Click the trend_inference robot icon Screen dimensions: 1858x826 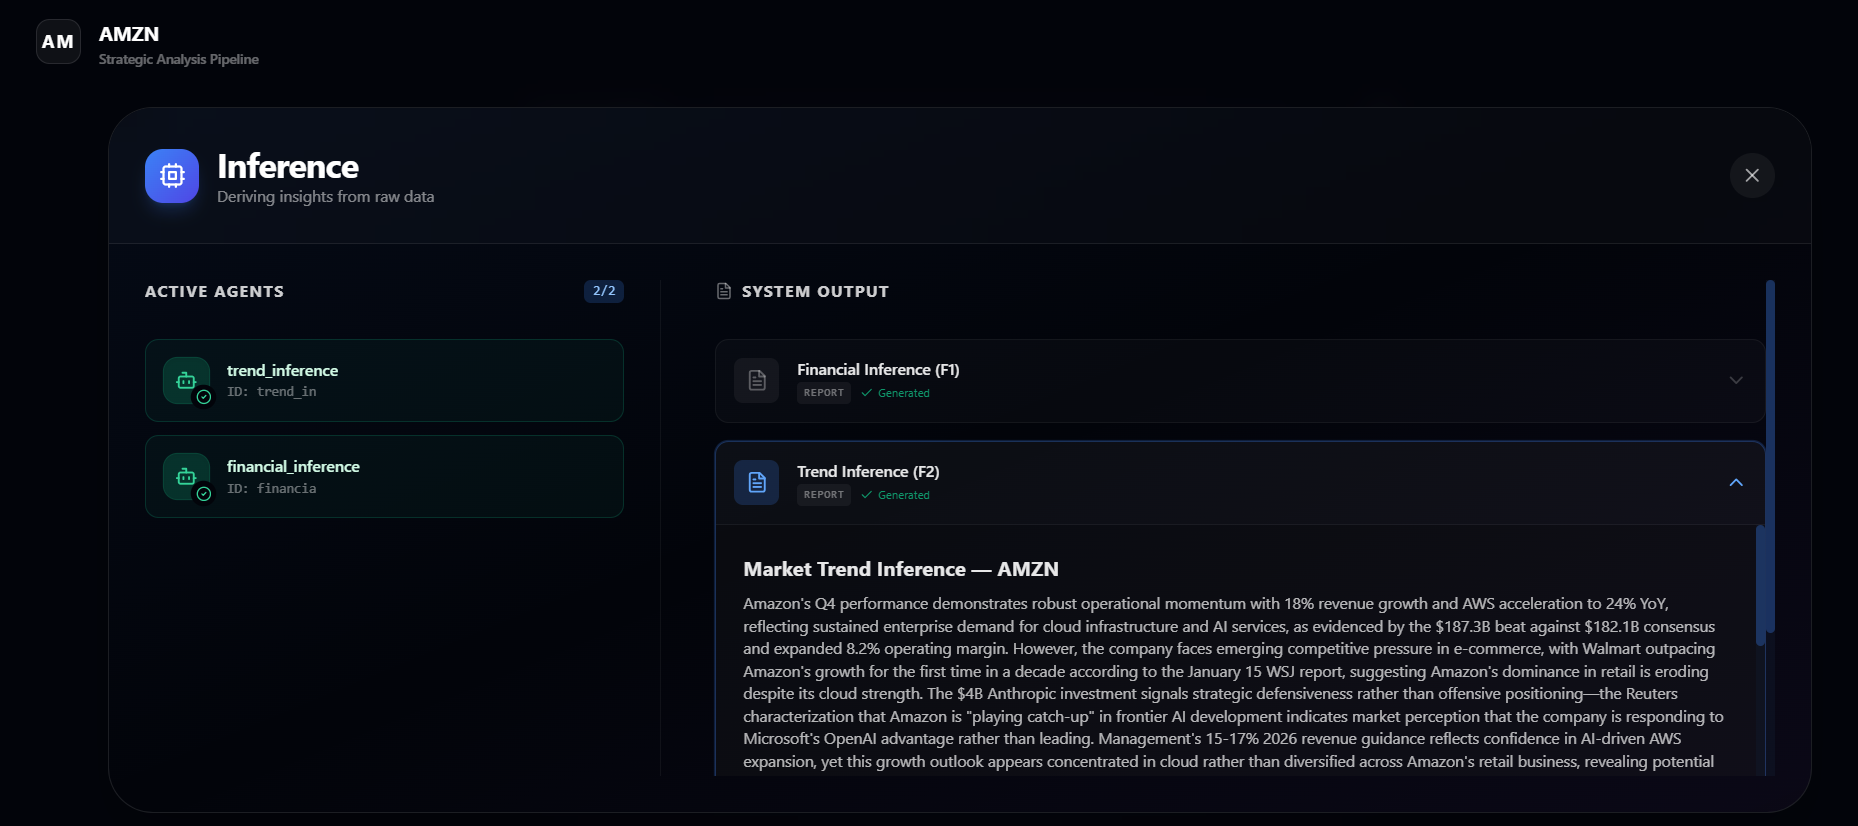(187, 380)
